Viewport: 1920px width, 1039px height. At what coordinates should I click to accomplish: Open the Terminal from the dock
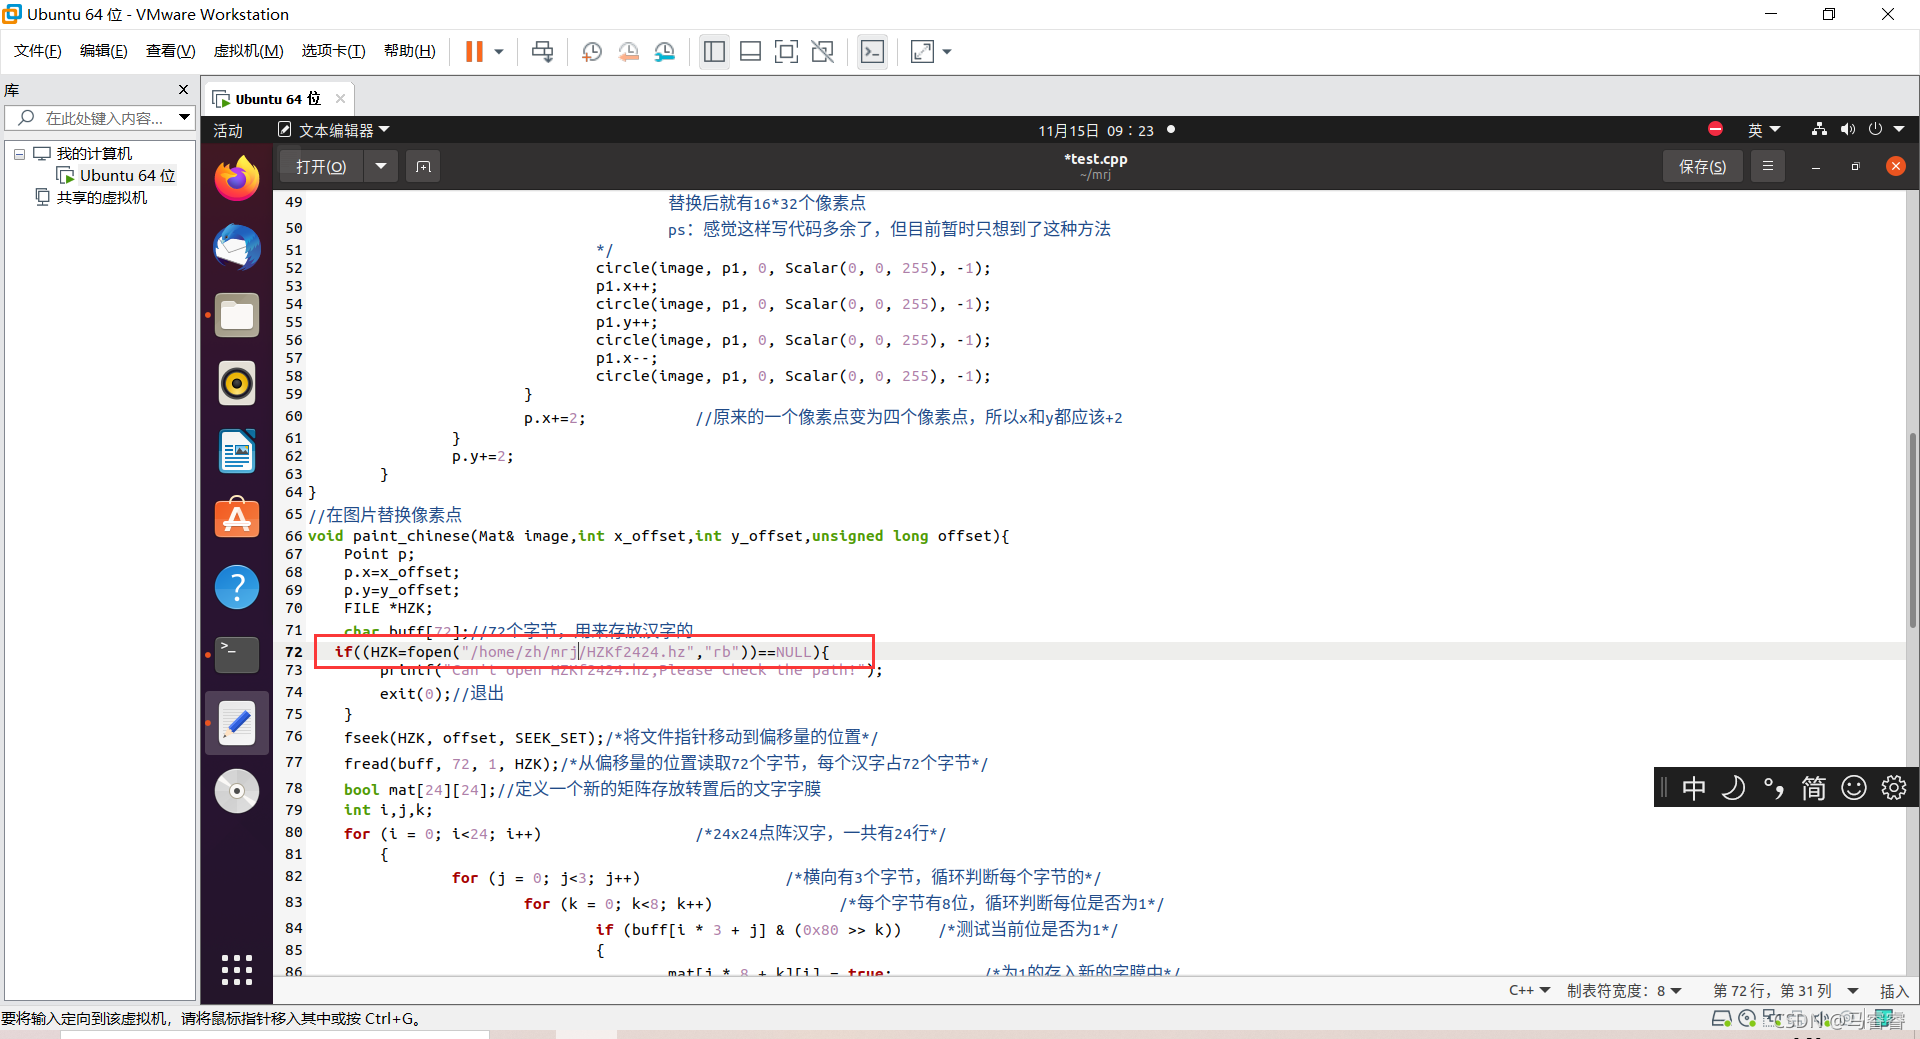(x=237, y=655)
